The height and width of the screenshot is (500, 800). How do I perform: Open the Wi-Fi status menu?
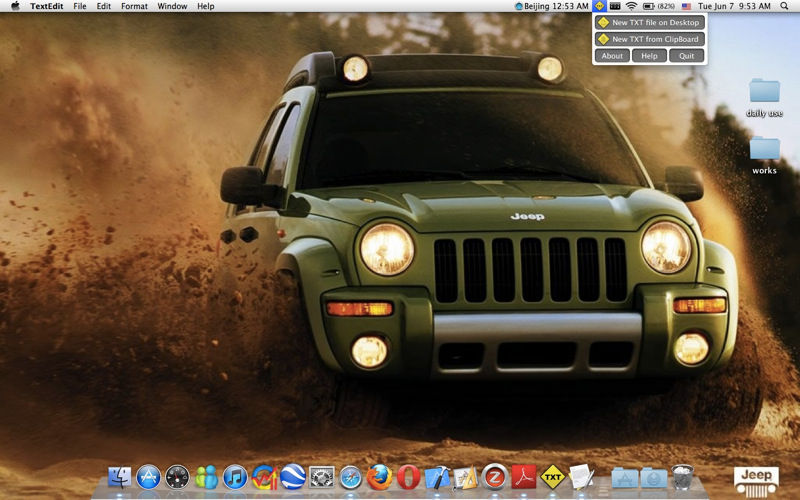632,6
